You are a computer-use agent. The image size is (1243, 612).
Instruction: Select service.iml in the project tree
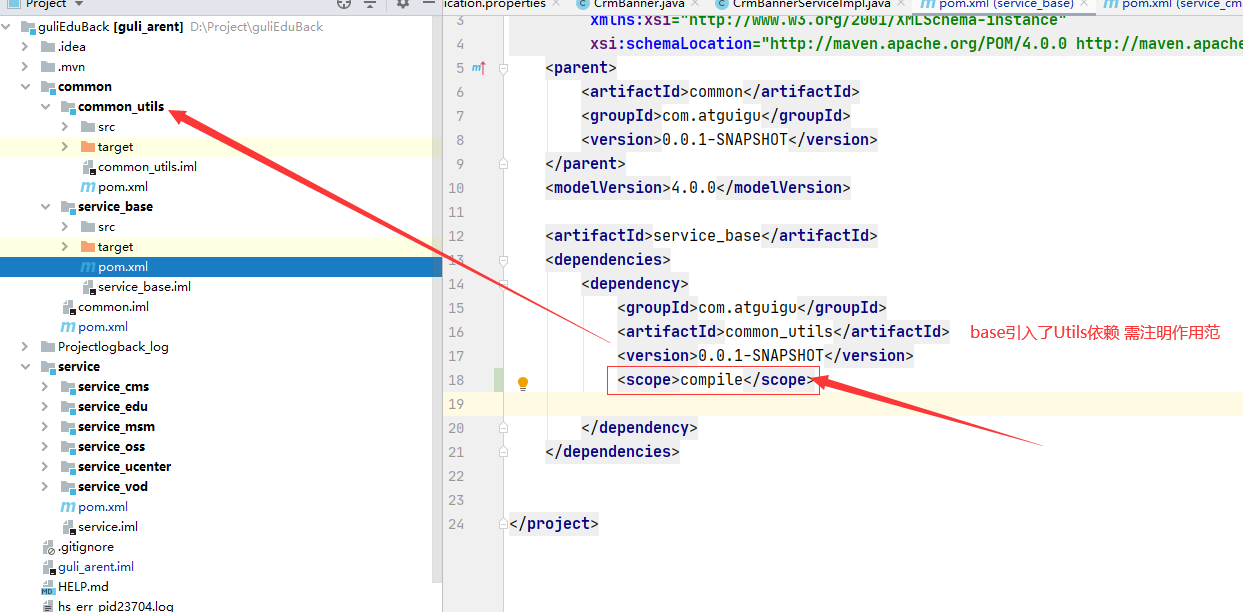[108, 527]
